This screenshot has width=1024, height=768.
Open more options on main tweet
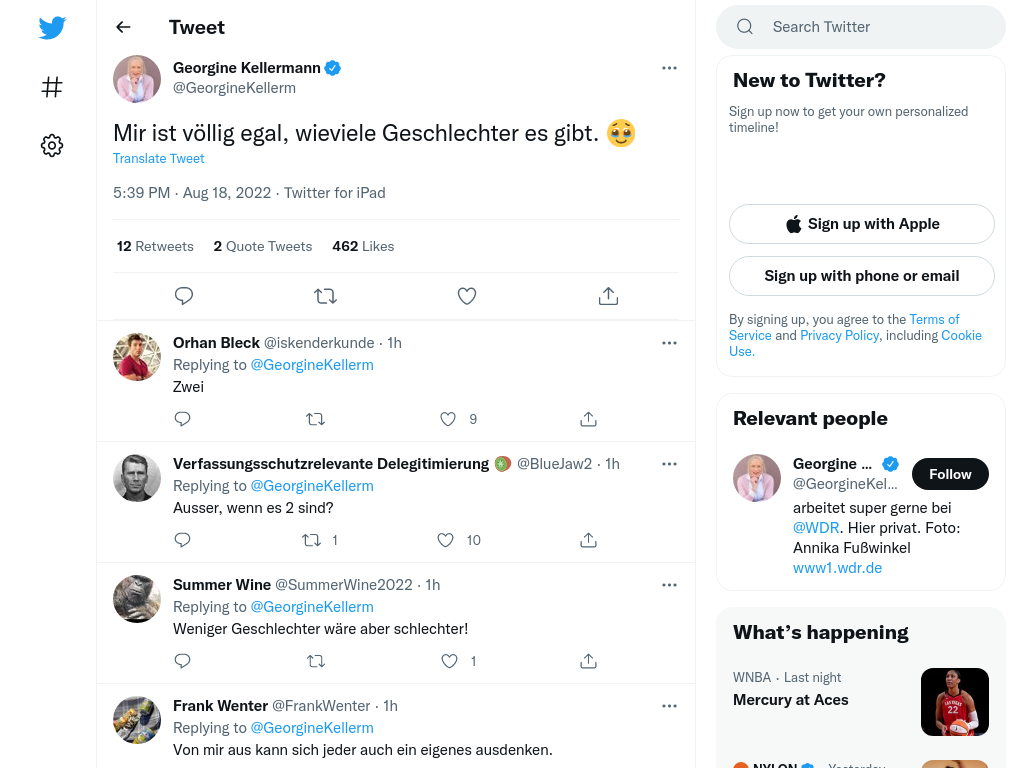669,68
